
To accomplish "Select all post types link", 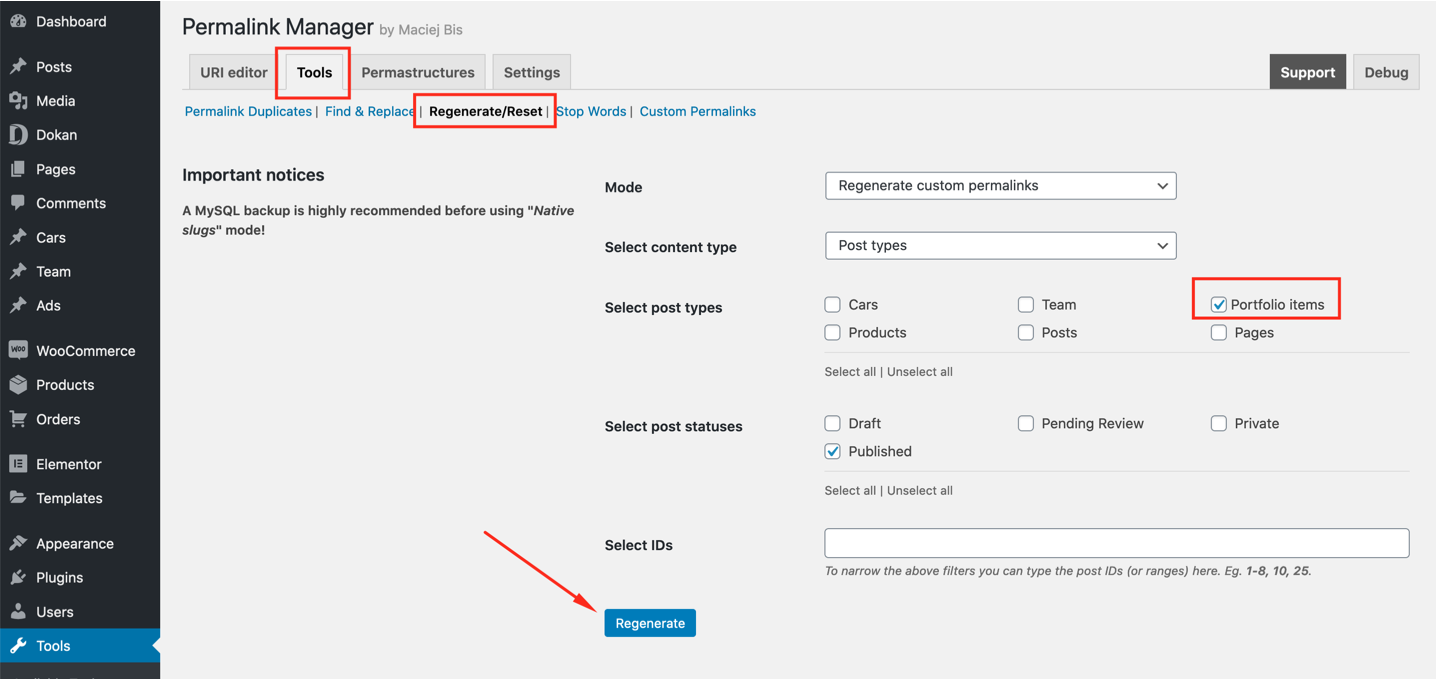I will (x=850, y=372).
